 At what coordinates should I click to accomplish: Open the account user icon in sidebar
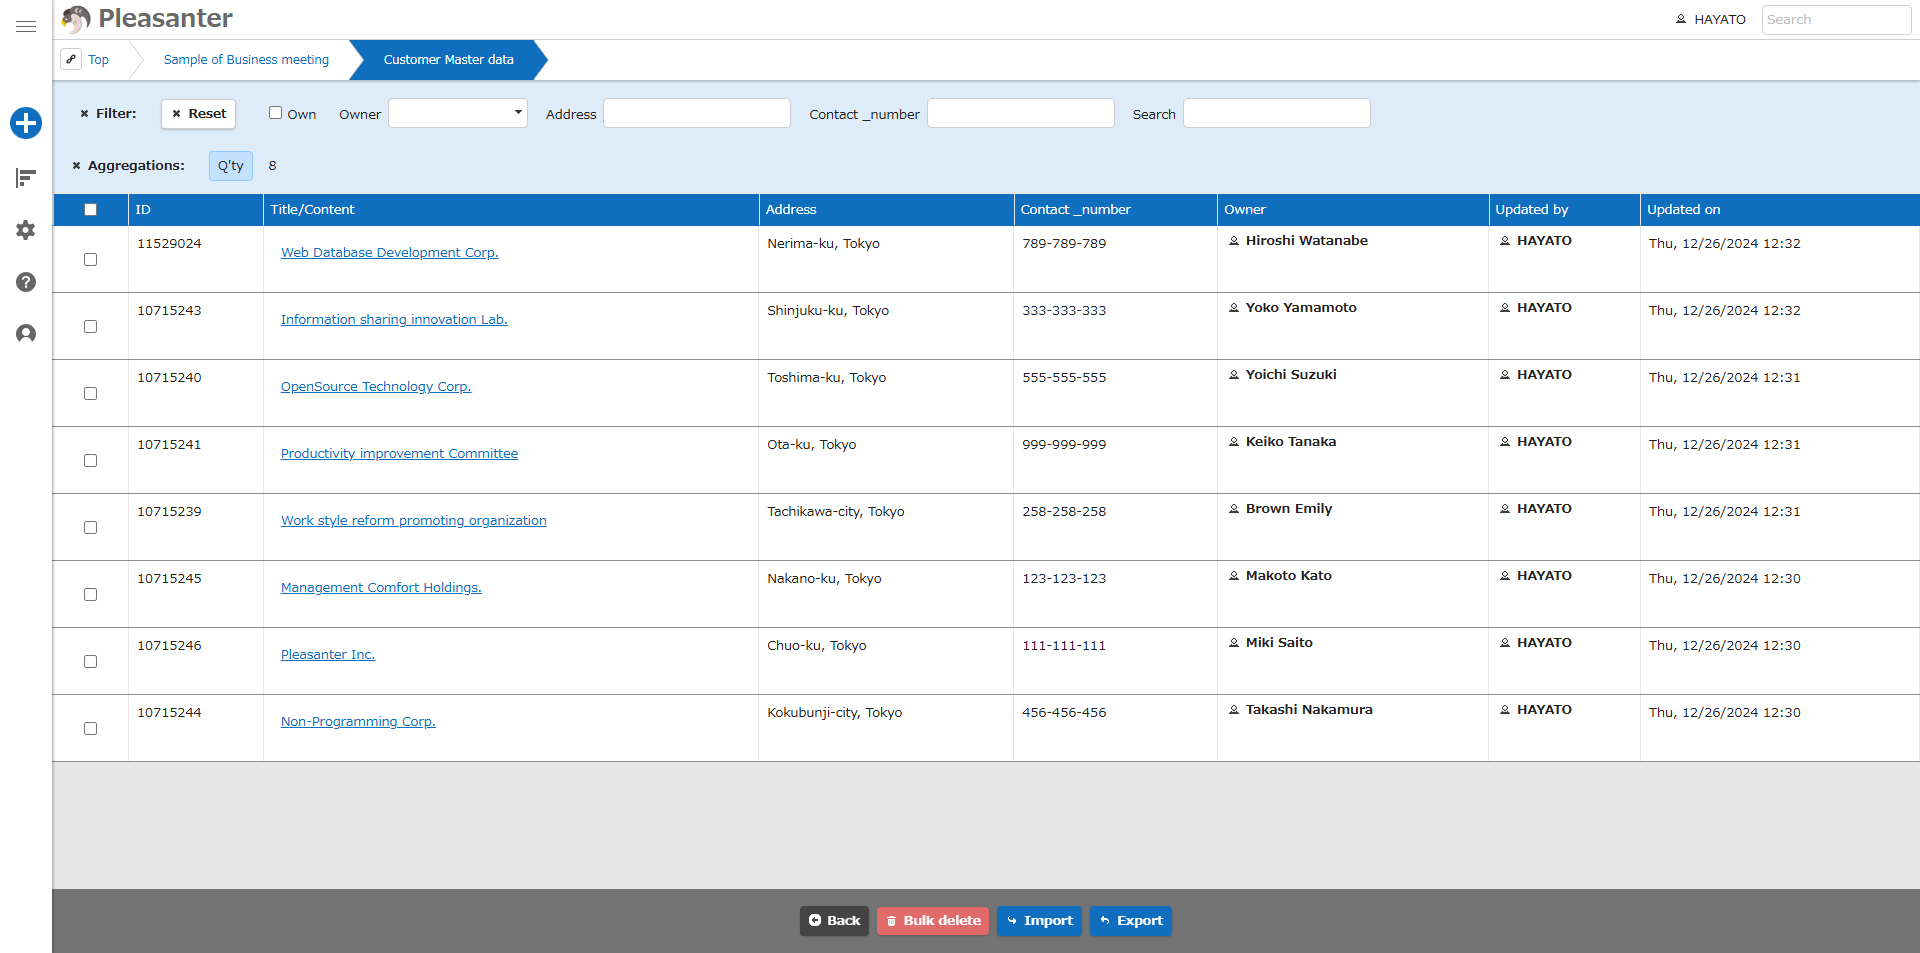[26, 334]
